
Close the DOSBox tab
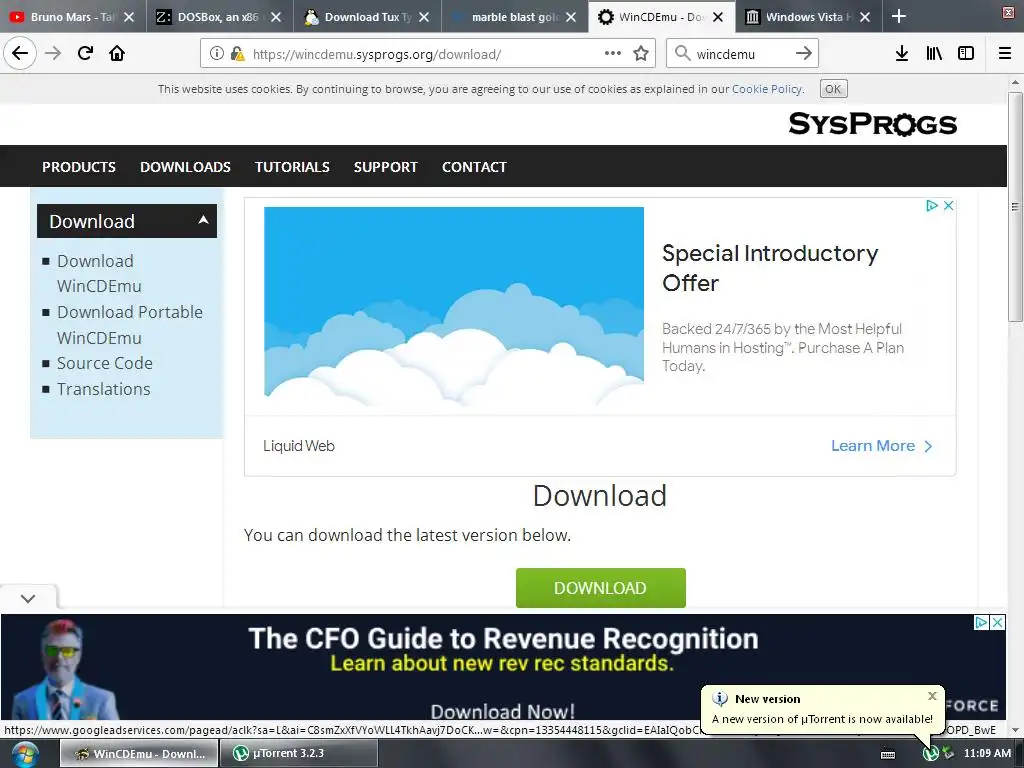click(276, 17)
